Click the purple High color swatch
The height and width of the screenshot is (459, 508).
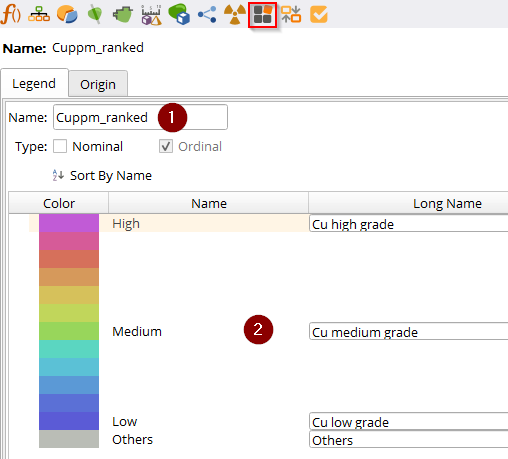(69, 223)
